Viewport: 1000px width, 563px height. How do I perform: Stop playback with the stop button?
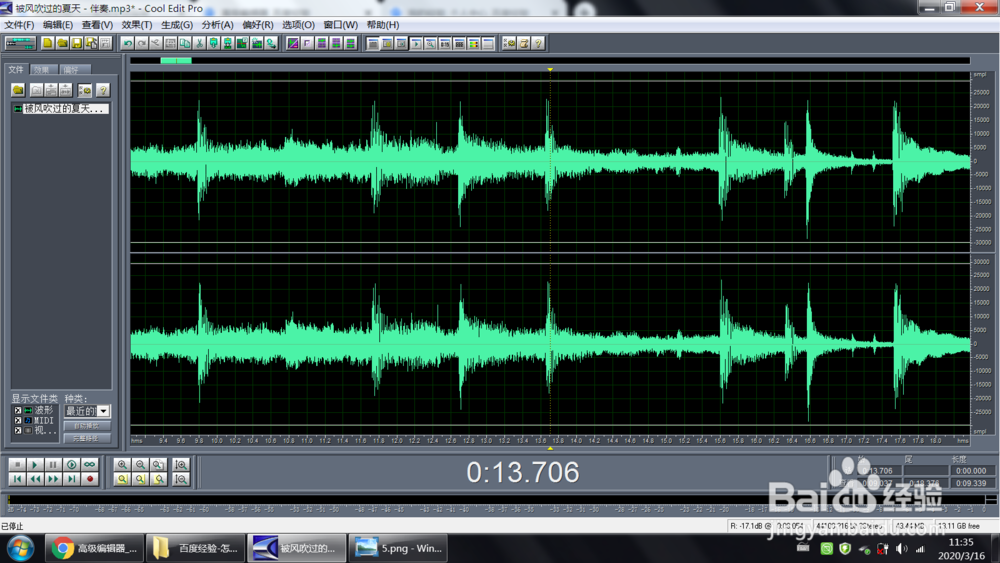(x=17, y=465)
